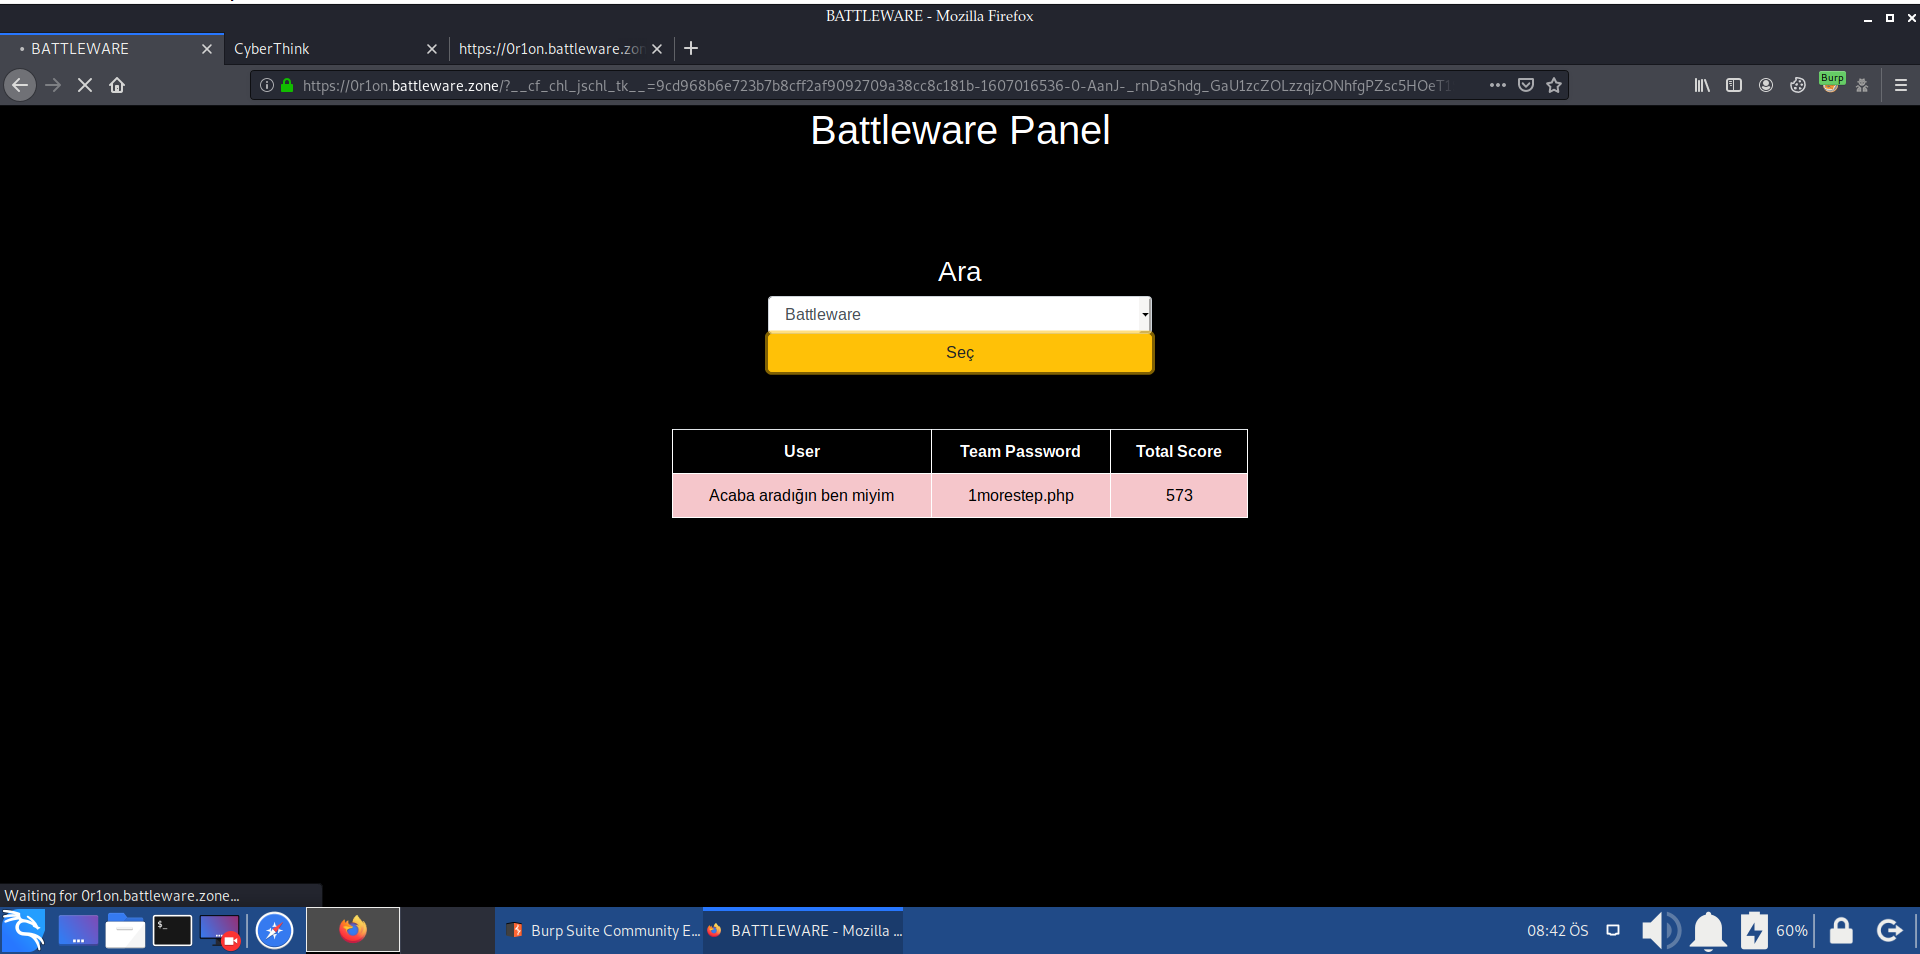Open the Firefox hamburger menu
Screen dimensions: 1920x954
tap(1901, 85)
